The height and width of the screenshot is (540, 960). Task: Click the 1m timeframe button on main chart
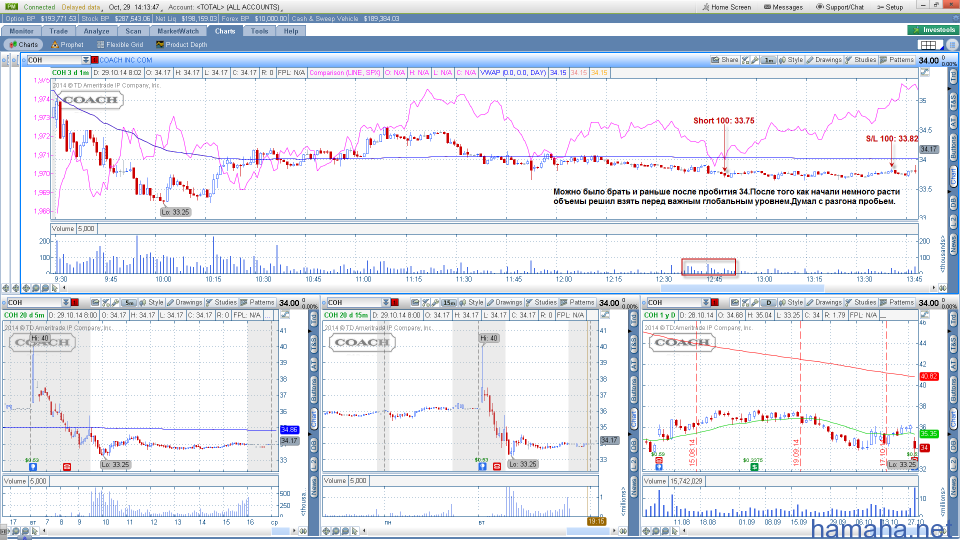tap(768, 60)
